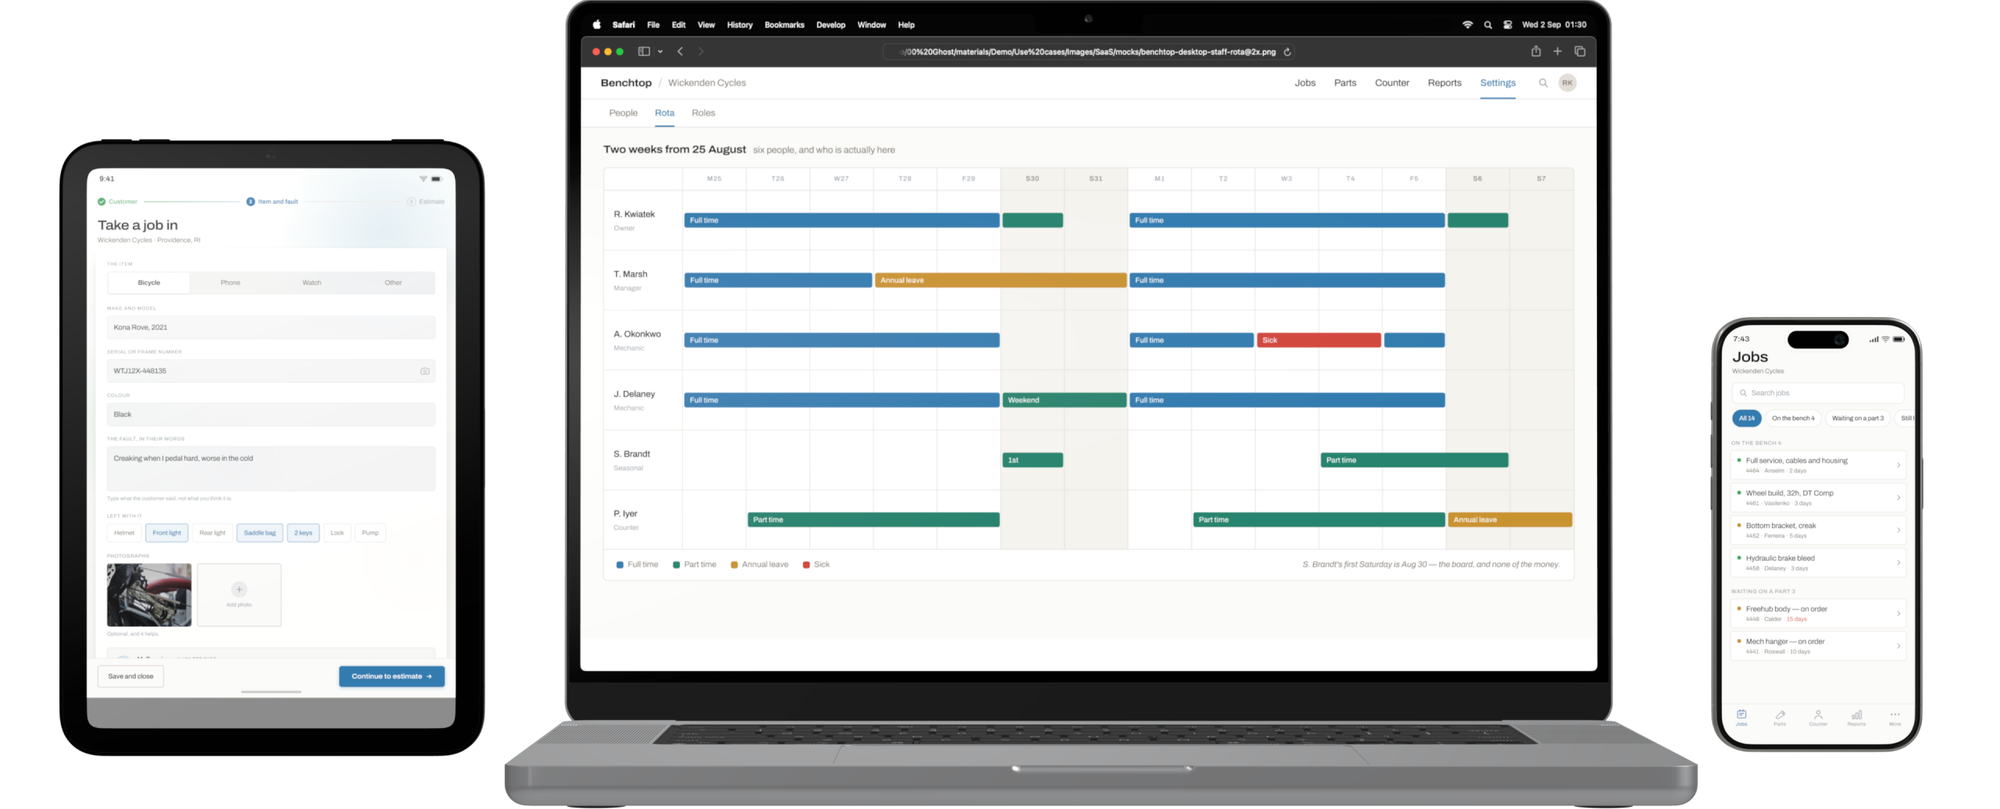The width and height of the screenshot is (2000, 809).
Task: Click T. Marsh's Annual leave bar
Action: 1000,280
